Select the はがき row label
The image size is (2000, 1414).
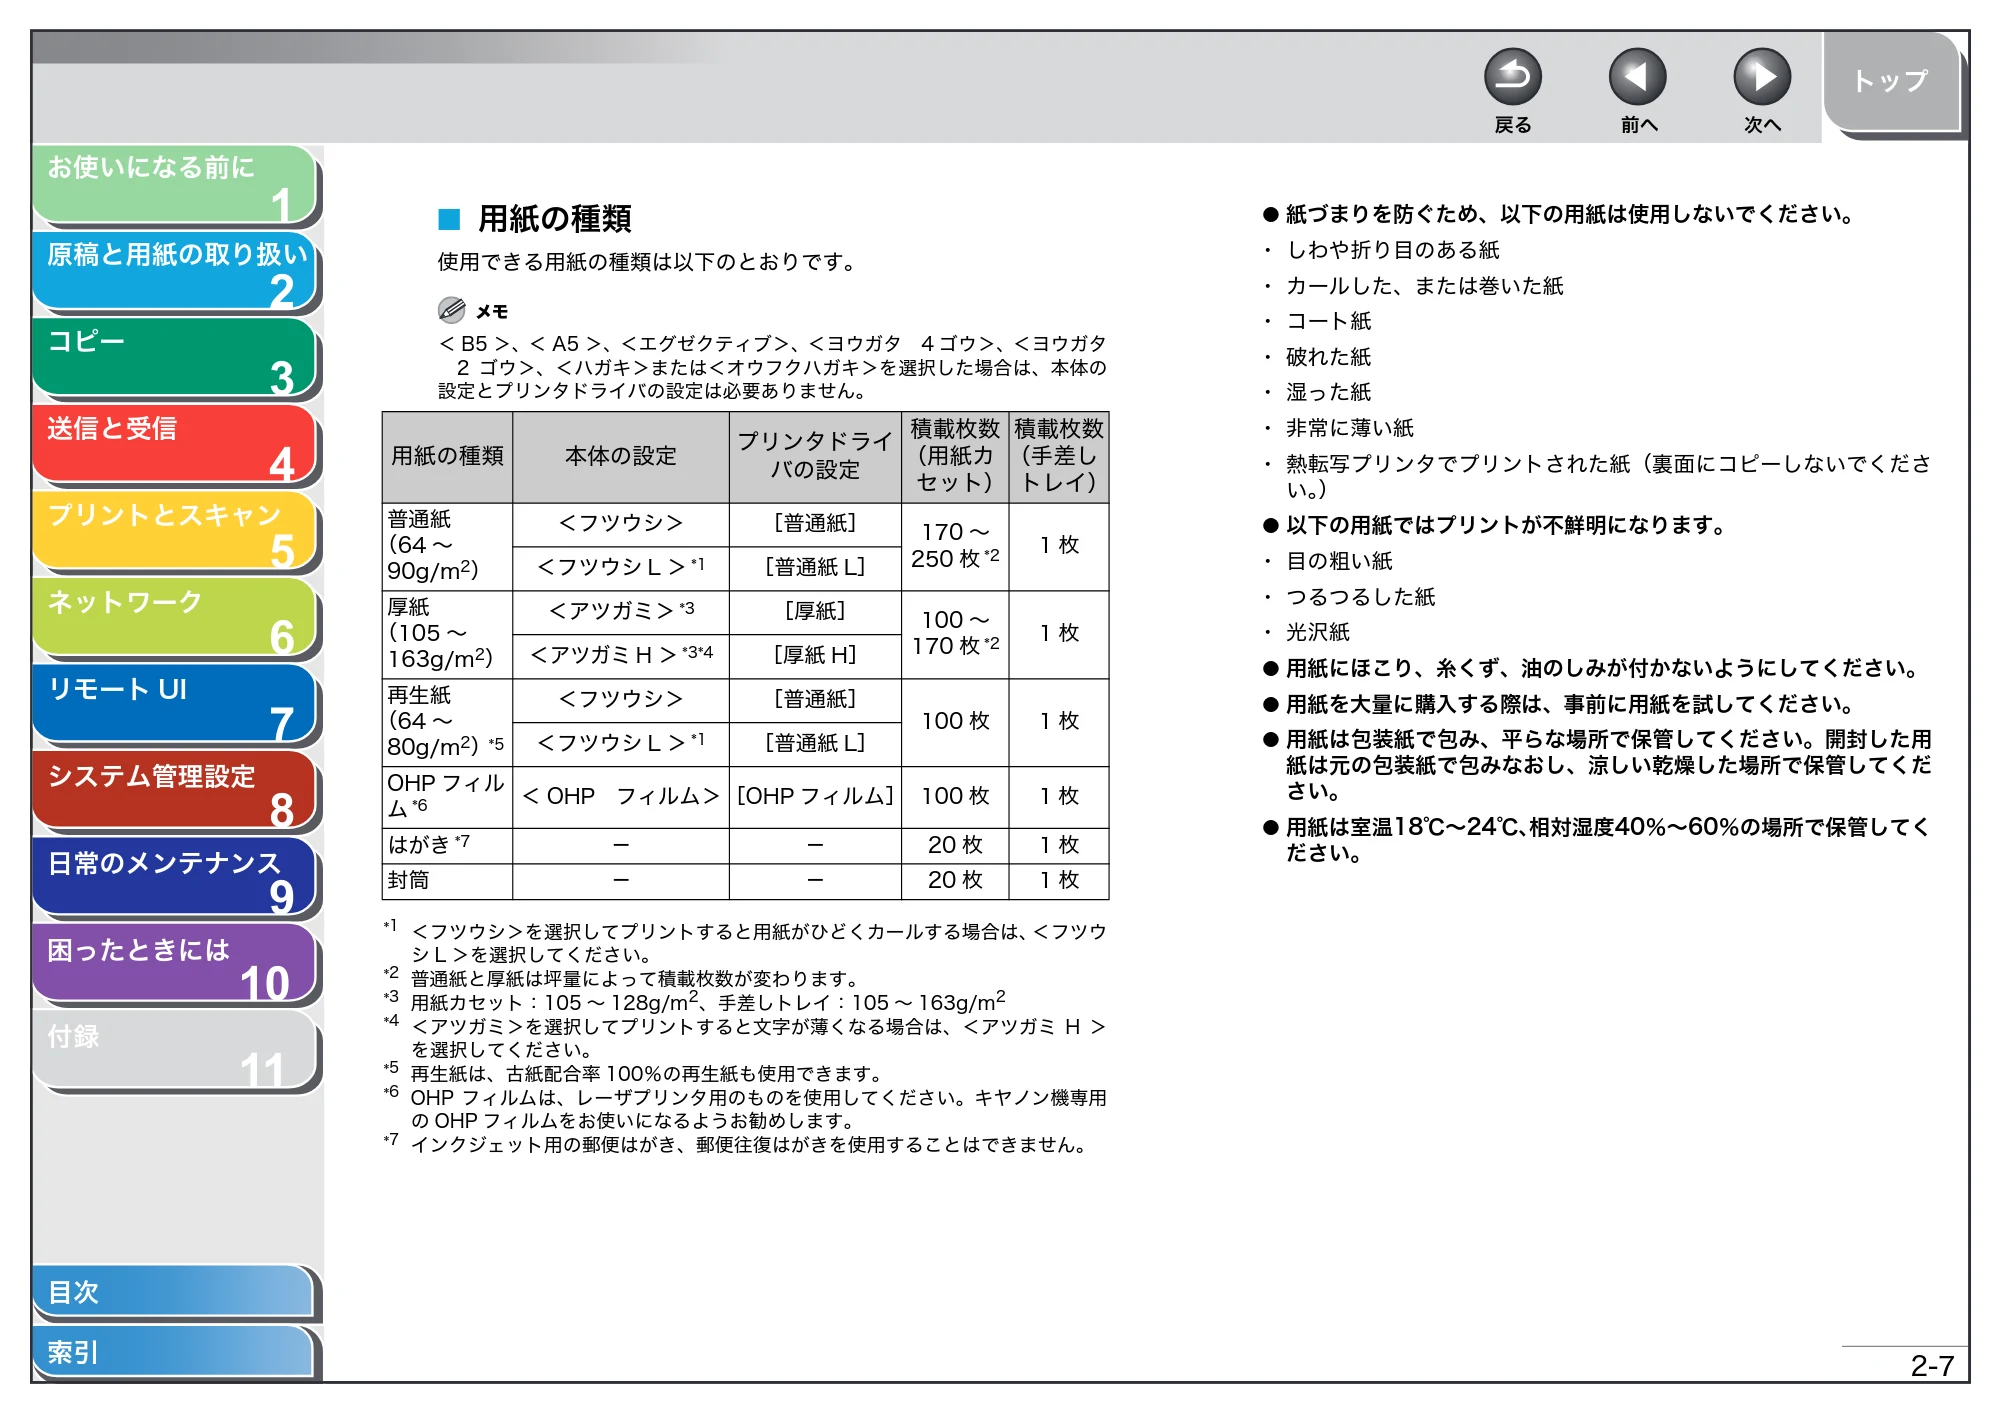click(447, 846)
